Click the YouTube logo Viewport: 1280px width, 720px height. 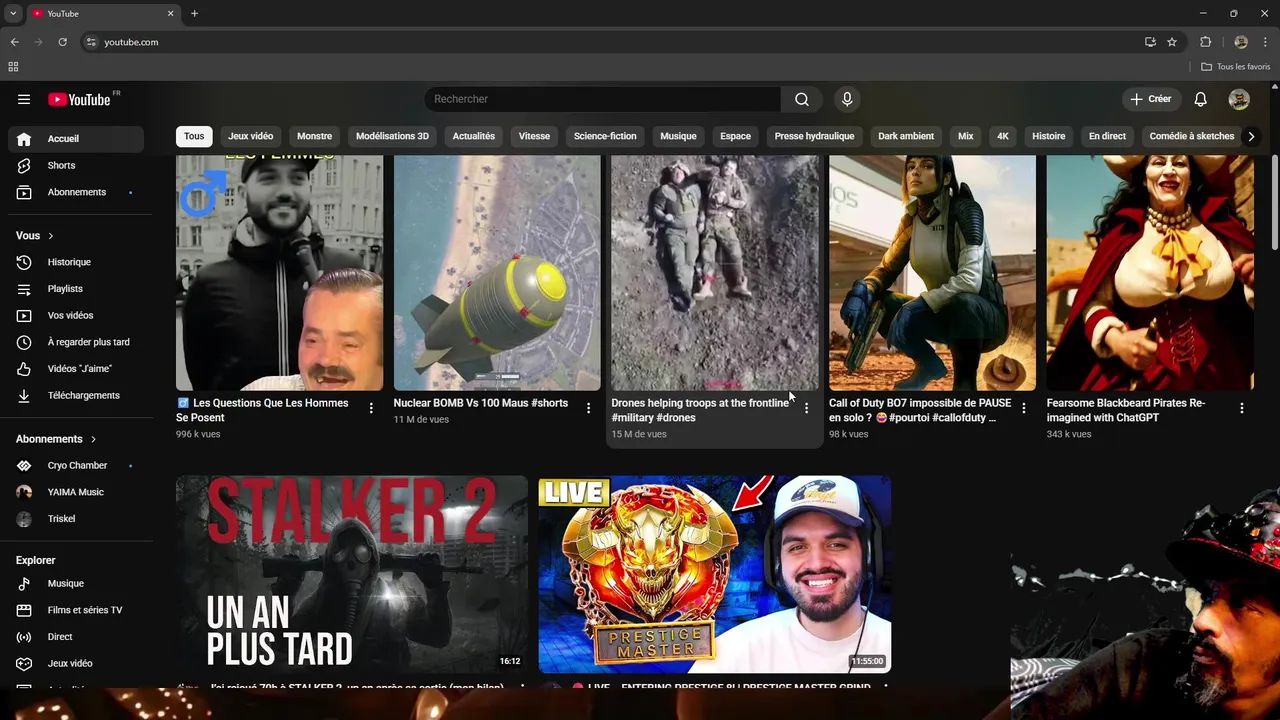(79, 99)
